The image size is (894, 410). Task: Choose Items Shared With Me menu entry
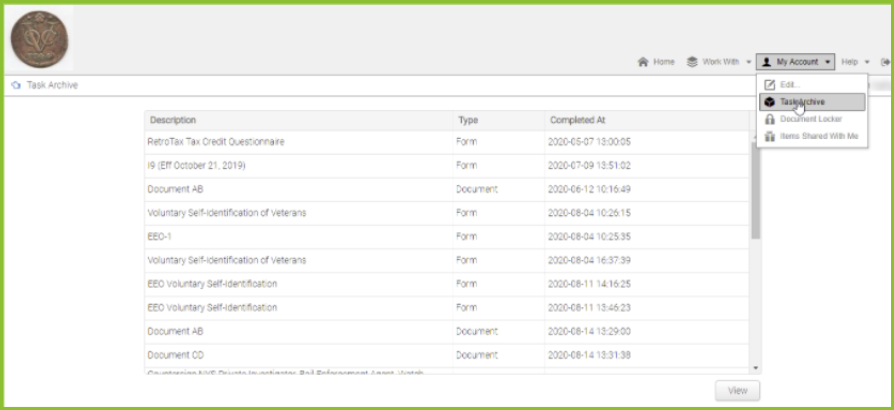[812, 136]
